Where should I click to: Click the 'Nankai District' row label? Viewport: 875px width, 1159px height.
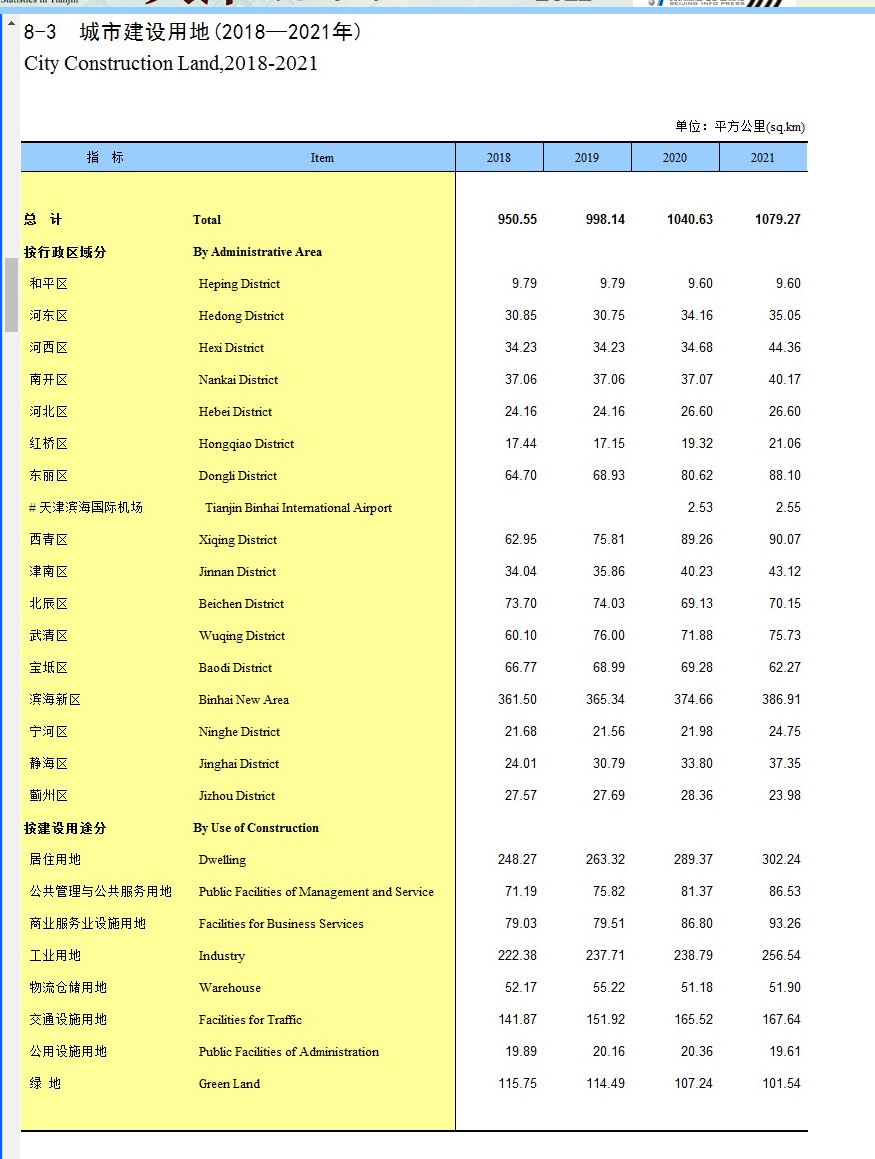coord(238,380)
